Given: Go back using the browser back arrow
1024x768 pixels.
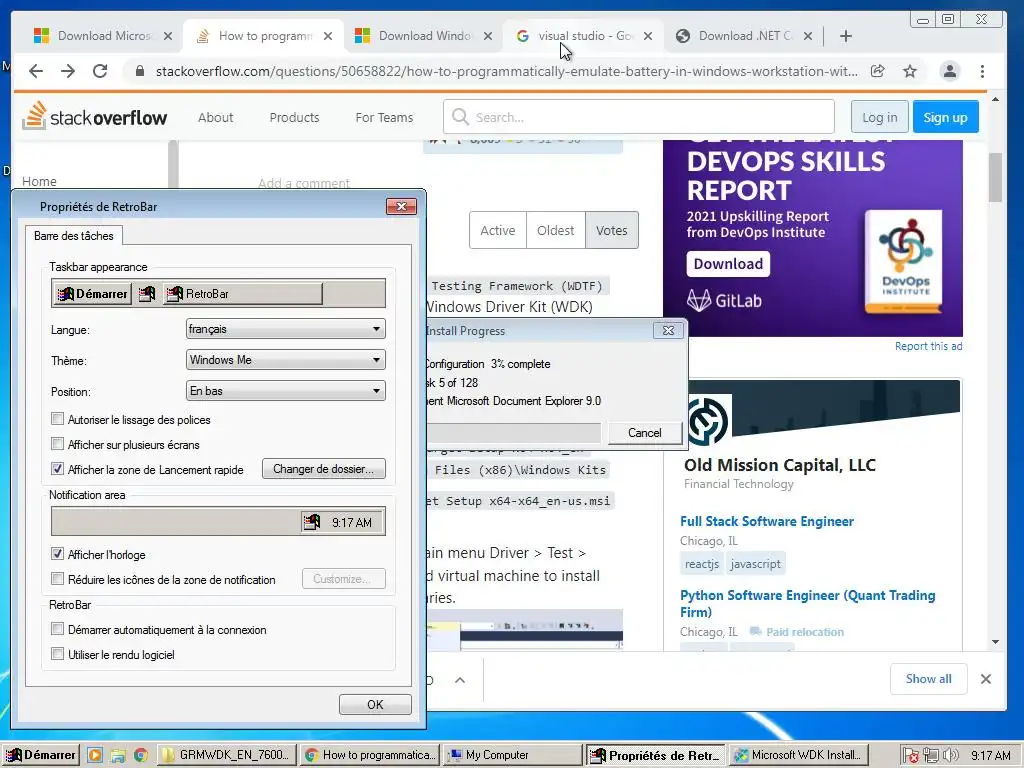Looking at the screenshot, I should [x=36, y=71].
